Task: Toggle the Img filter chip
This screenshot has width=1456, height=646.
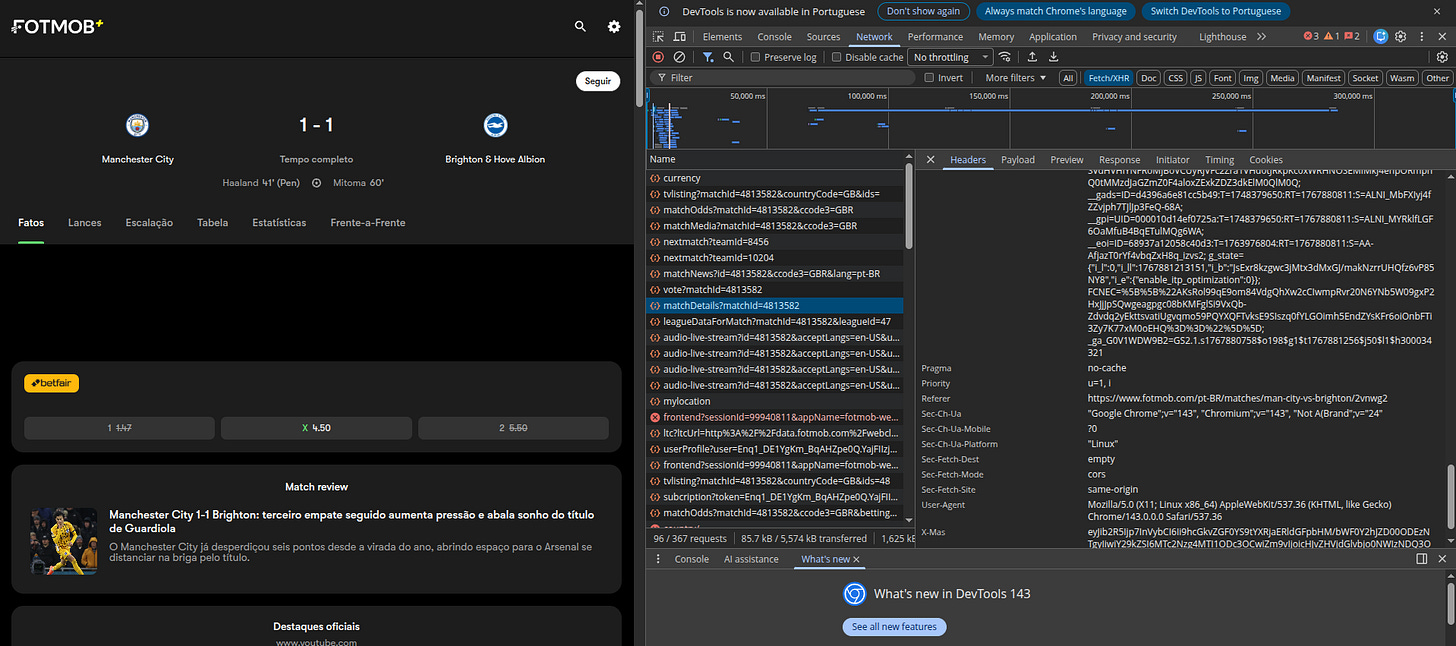Action: point(1250,77)
